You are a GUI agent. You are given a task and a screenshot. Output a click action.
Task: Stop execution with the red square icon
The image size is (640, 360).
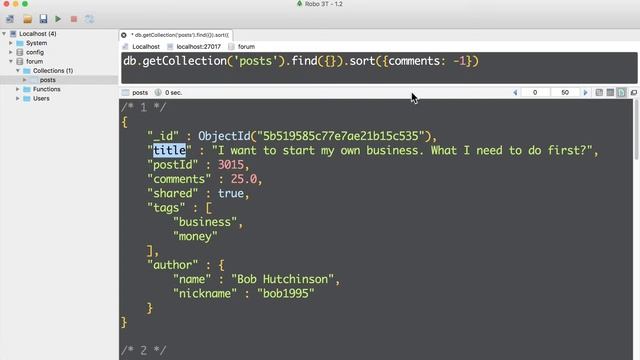(x=74, y=19)
